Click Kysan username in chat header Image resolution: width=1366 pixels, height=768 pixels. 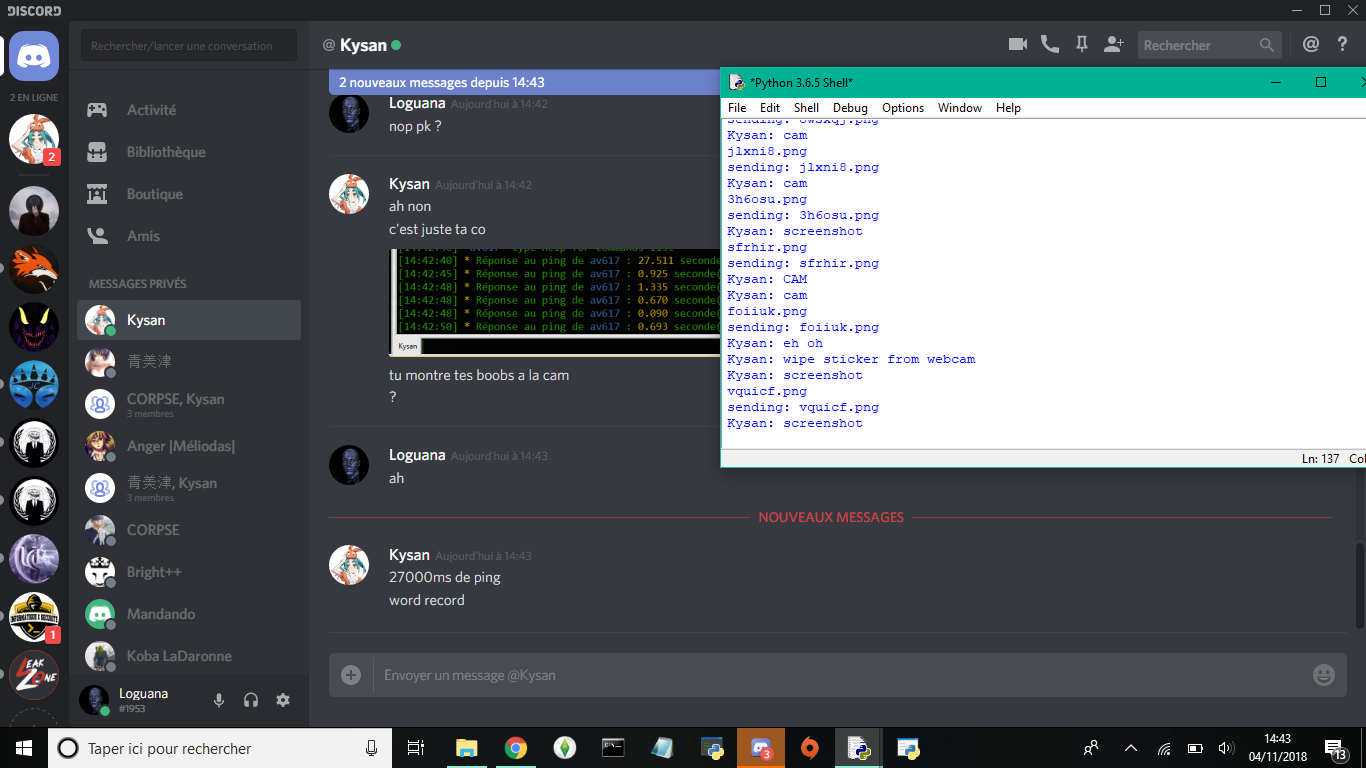[x=363, y=45]
